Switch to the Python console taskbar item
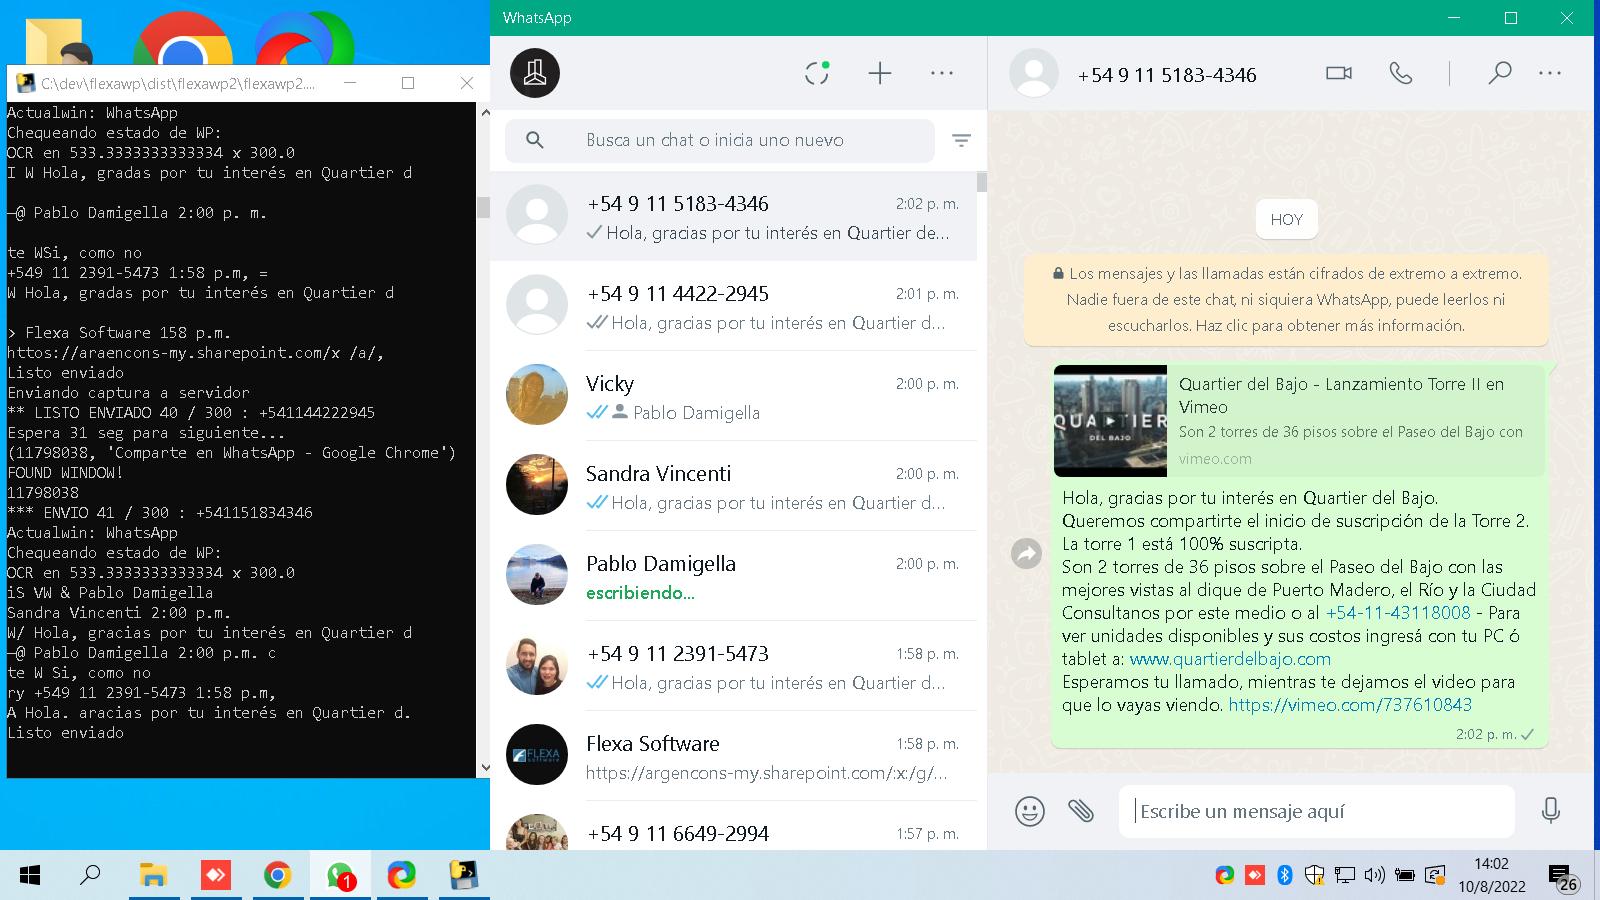 point(463,876)
